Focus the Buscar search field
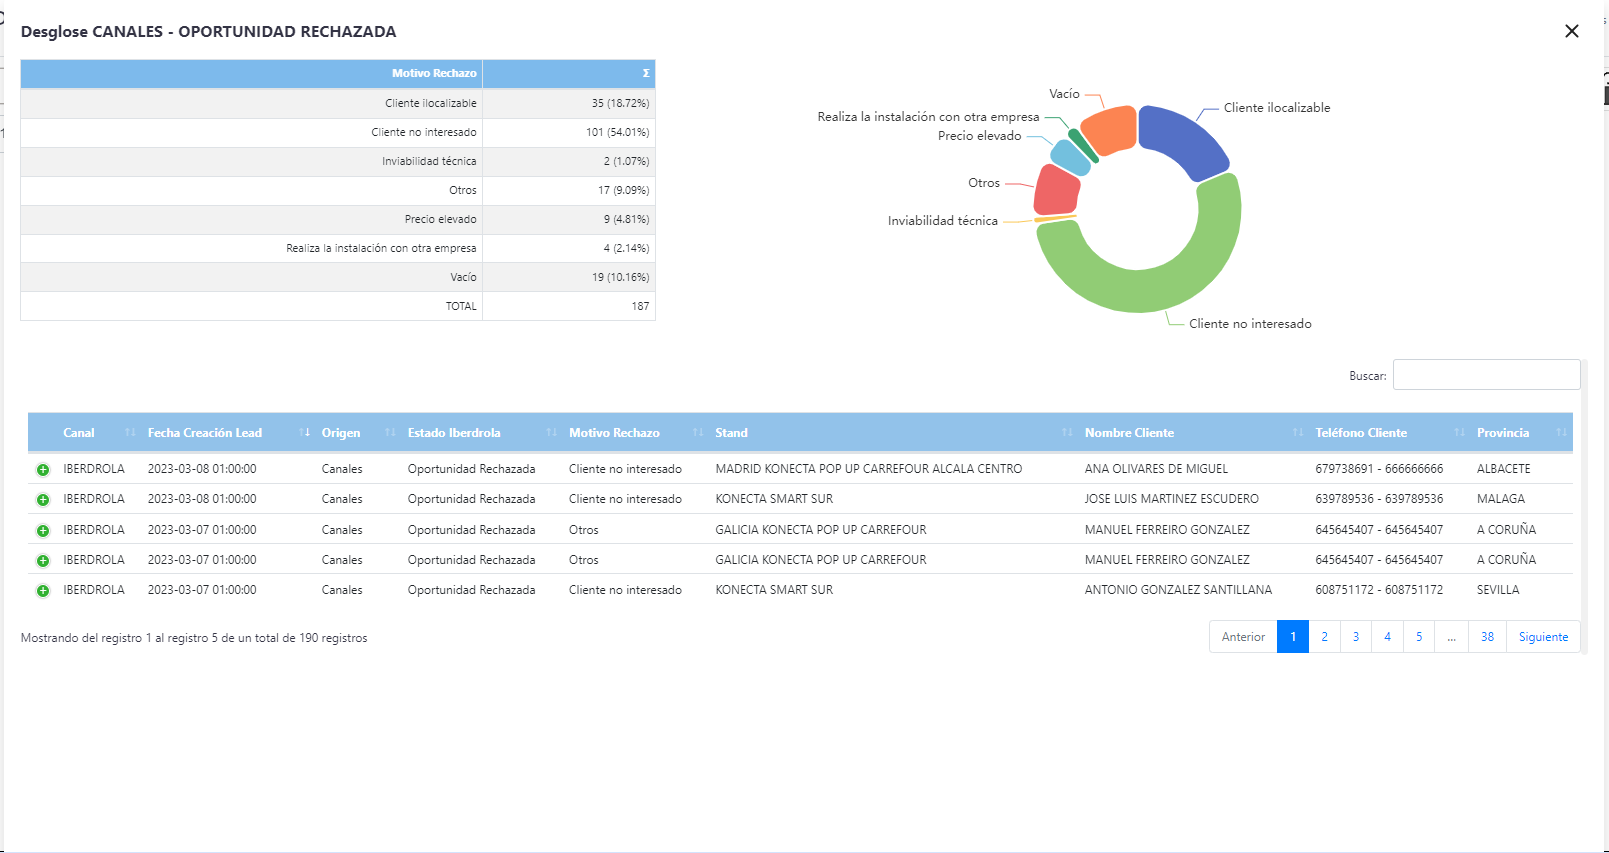This screenshot has height=853, width=1609. 1486,375
